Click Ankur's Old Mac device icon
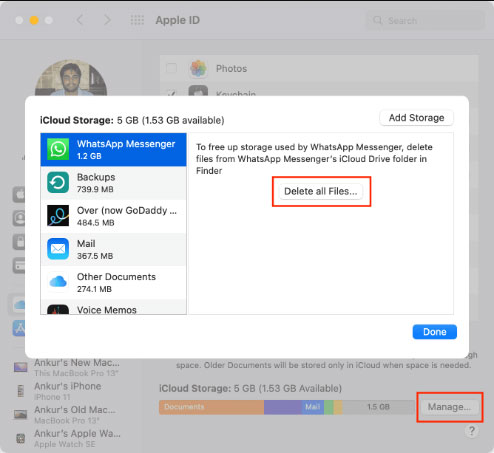Viewport: 494px width, 453px height. coord(20,414)
